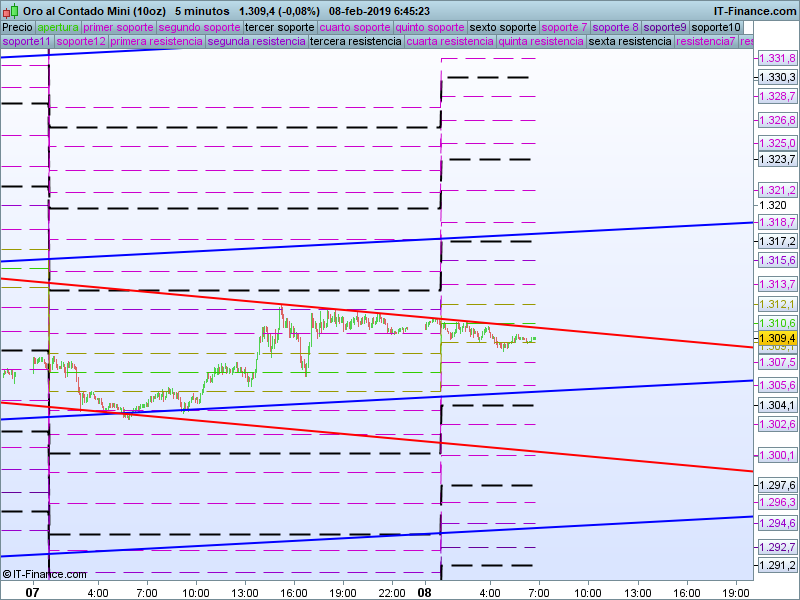The height and width of the screenshot is (600, 800).
Task: Select the apertura legend label
Action: tap(58, 27)
